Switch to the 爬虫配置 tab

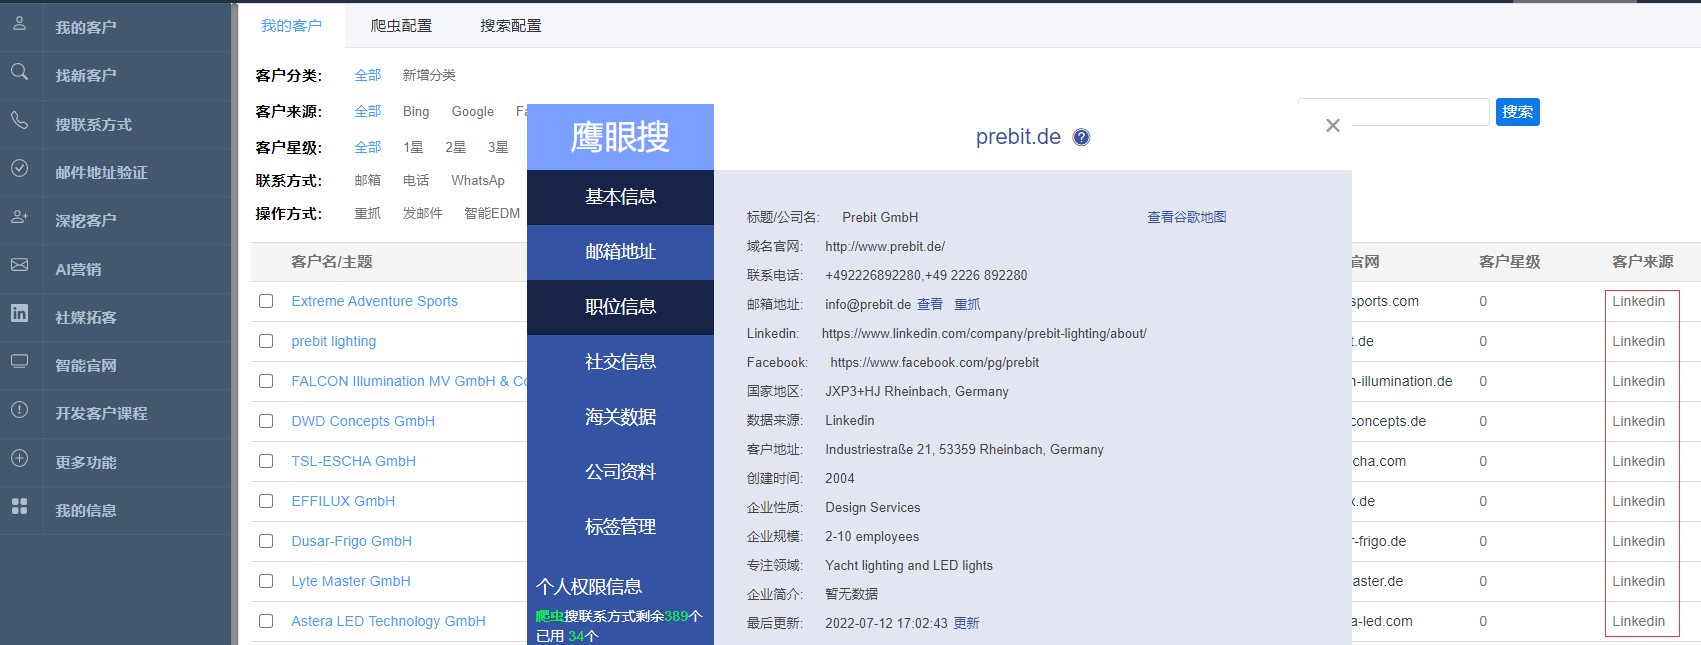point(401,26)
